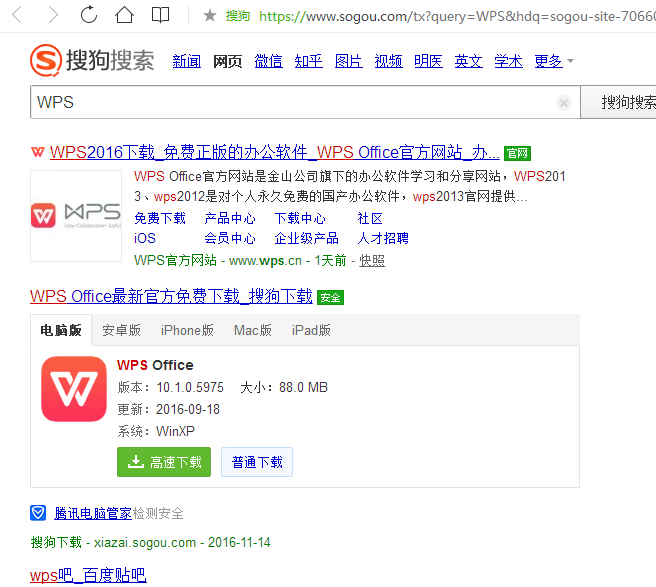Click the green 官网 badge
The image size is (656, 587).
(x=517, y=154)
